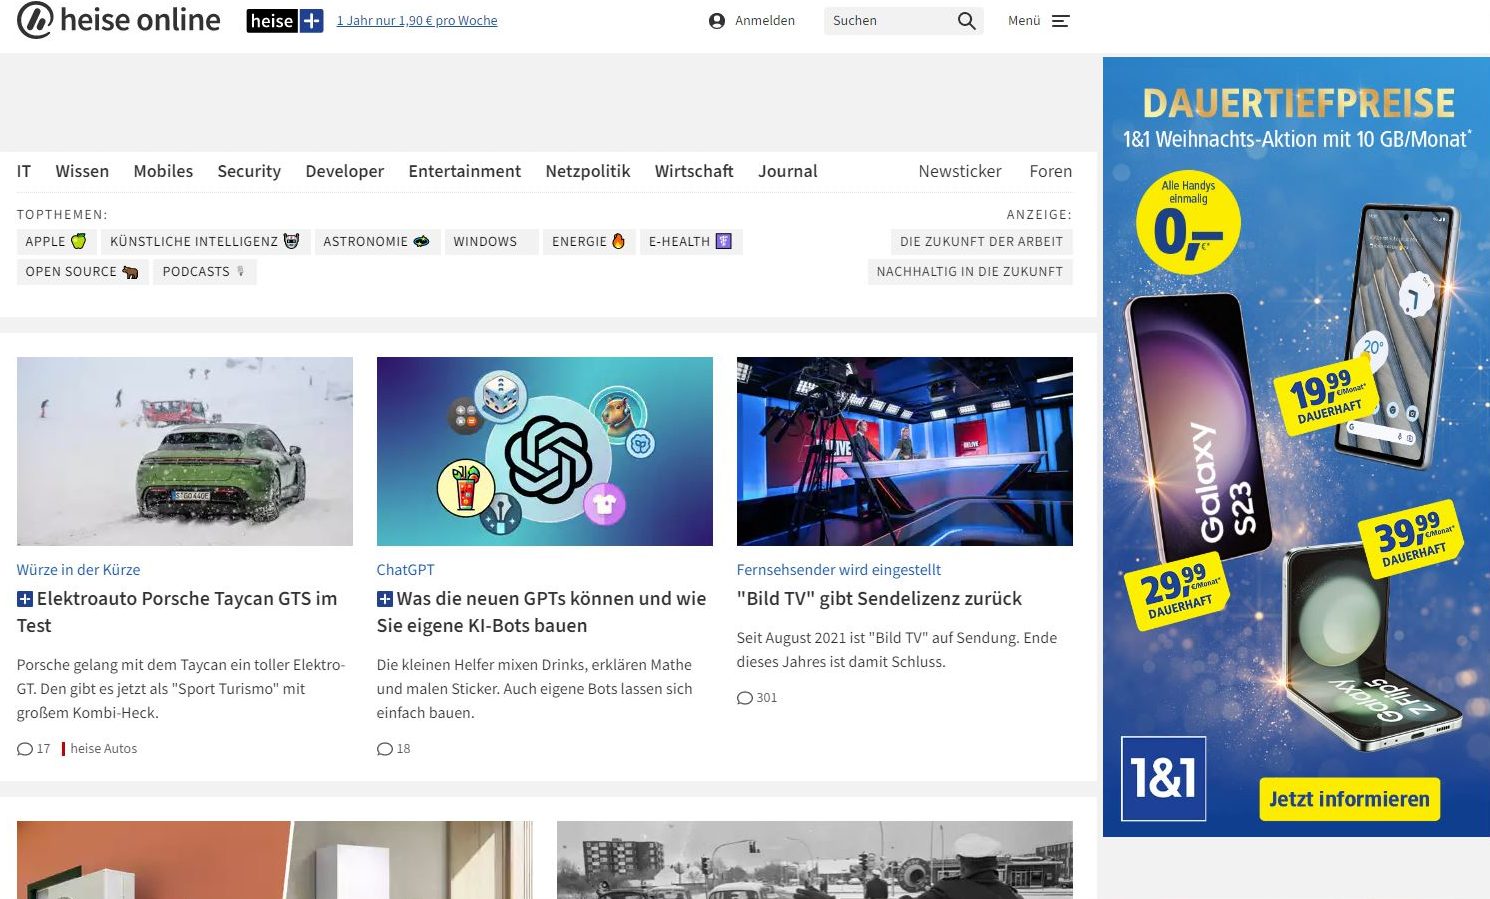The width and height of the screenshot is (1490, 899).
Task: Go to the Netzpolitik section
Action: 587,171
